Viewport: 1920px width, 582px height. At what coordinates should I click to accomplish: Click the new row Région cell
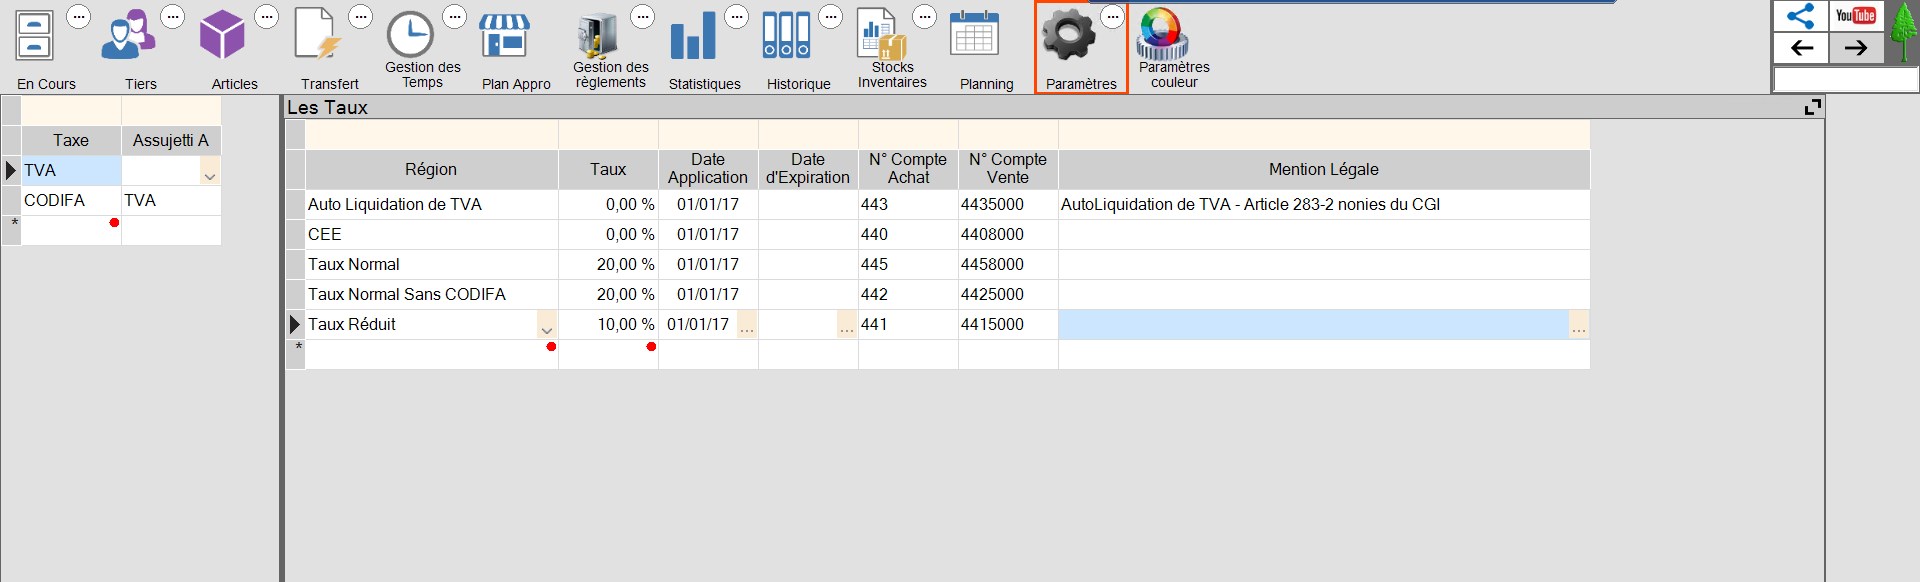431,354
